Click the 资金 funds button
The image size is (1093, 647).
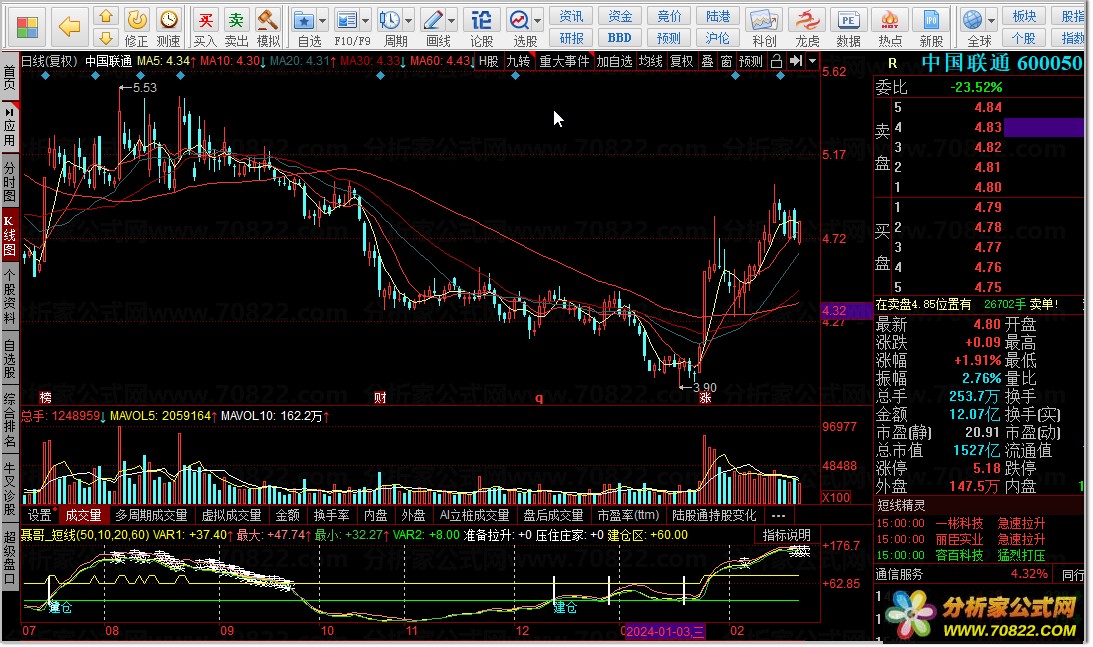coord(620,15)
